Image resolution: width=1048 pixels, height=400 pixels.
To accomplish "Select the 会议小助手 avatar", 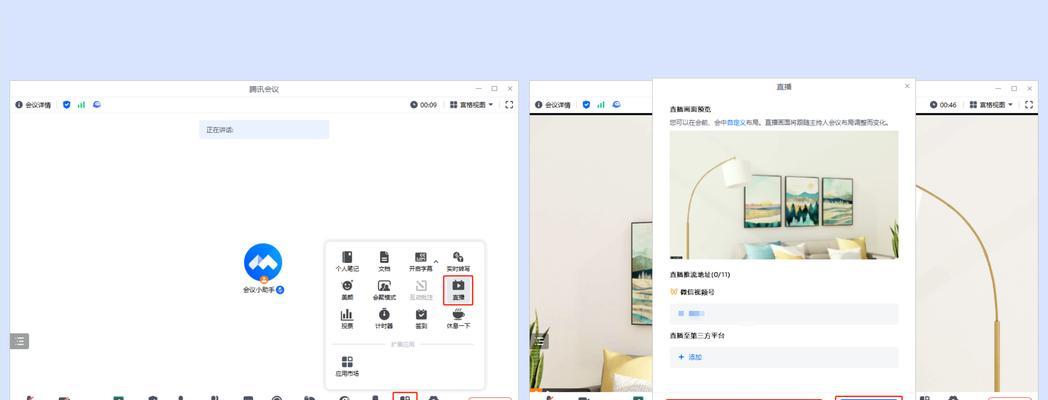I will coord(263,262).
